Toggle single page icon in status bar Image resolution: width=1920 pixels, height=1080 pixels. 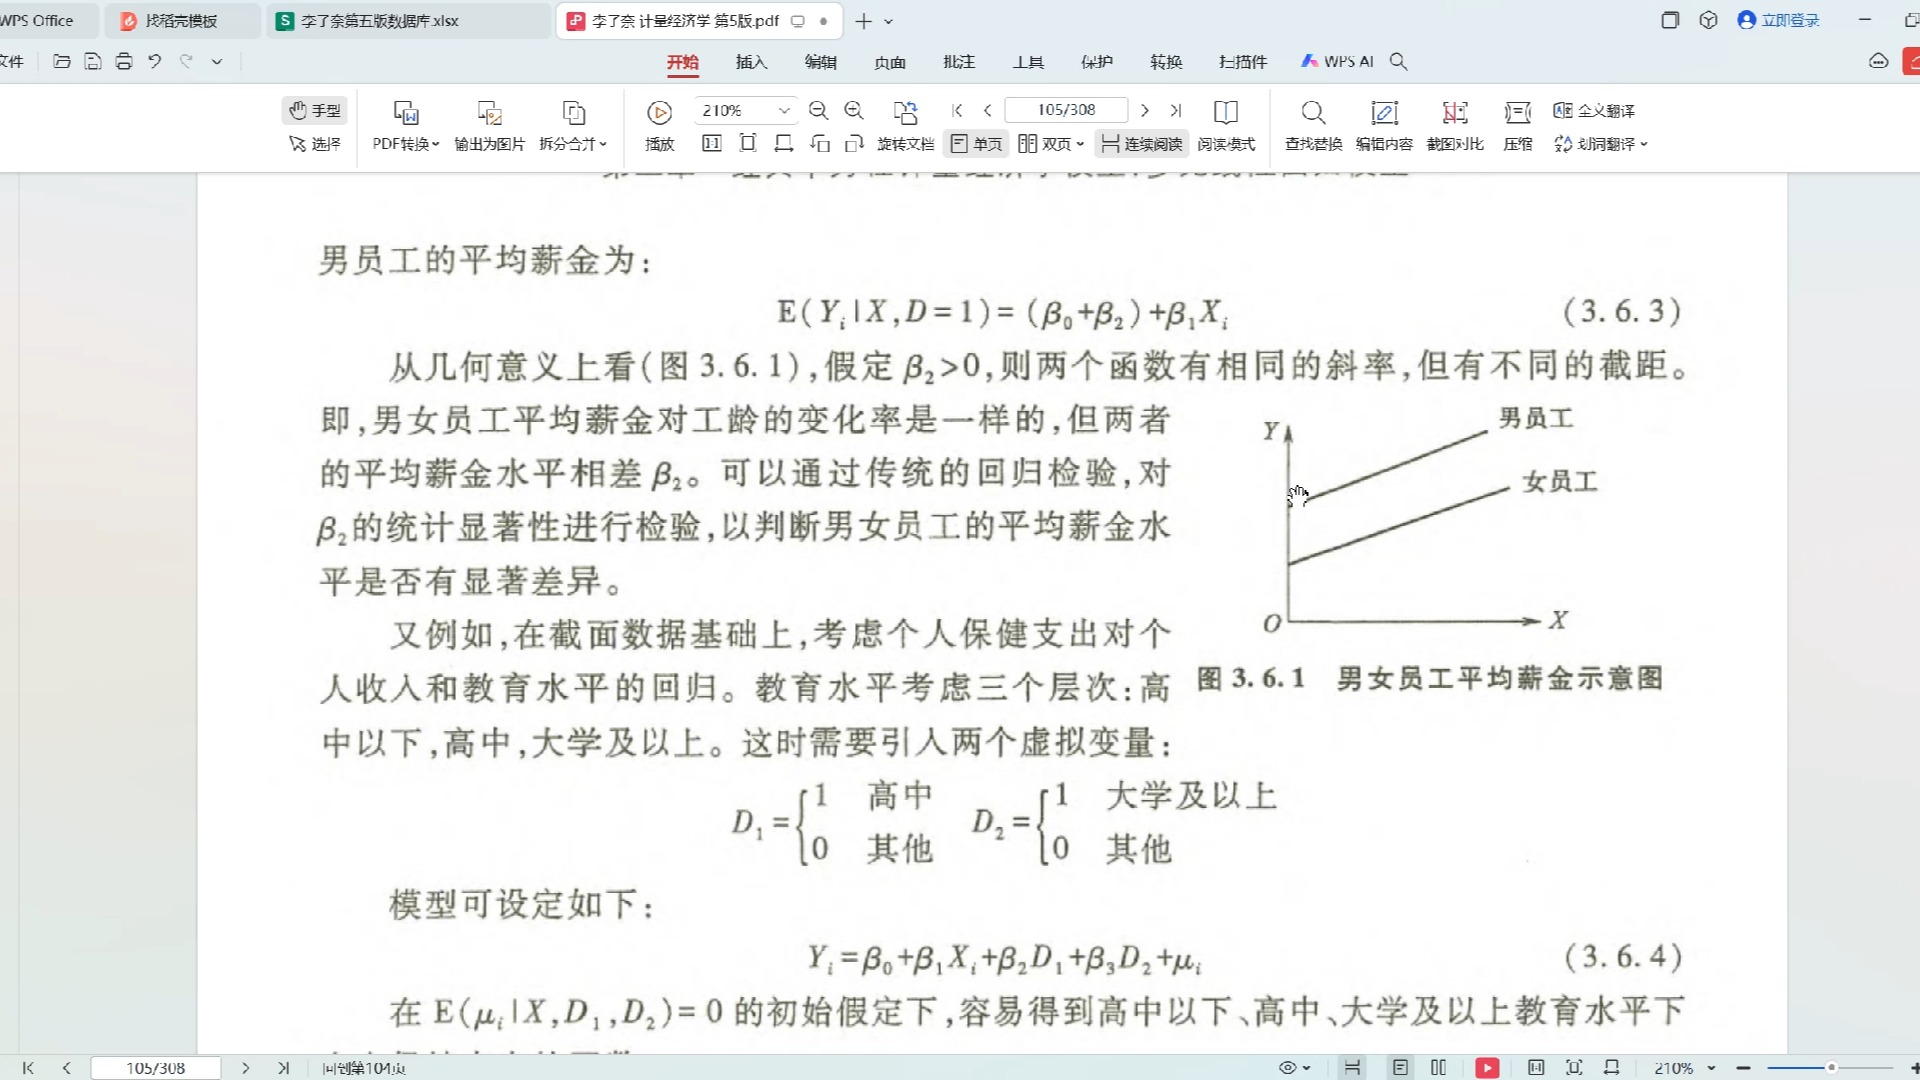pos(1400,1068)
